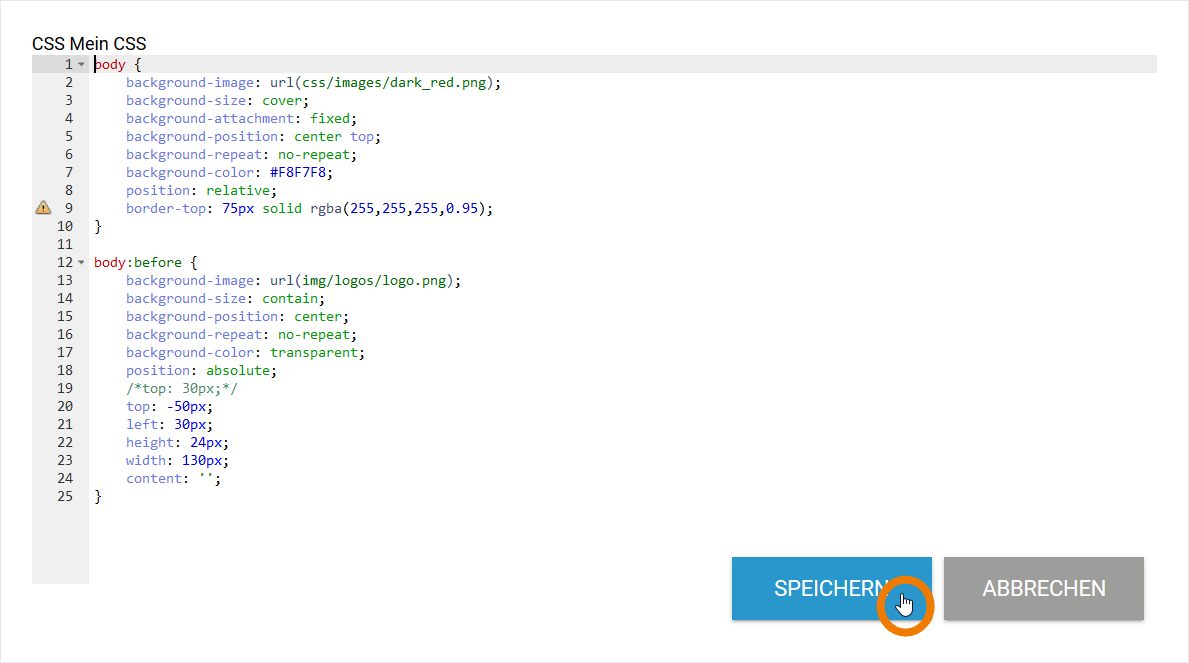Collapse the body rule using line 1 fold arrow
The height and width of the screenshot is (663, 1189).
80,63
